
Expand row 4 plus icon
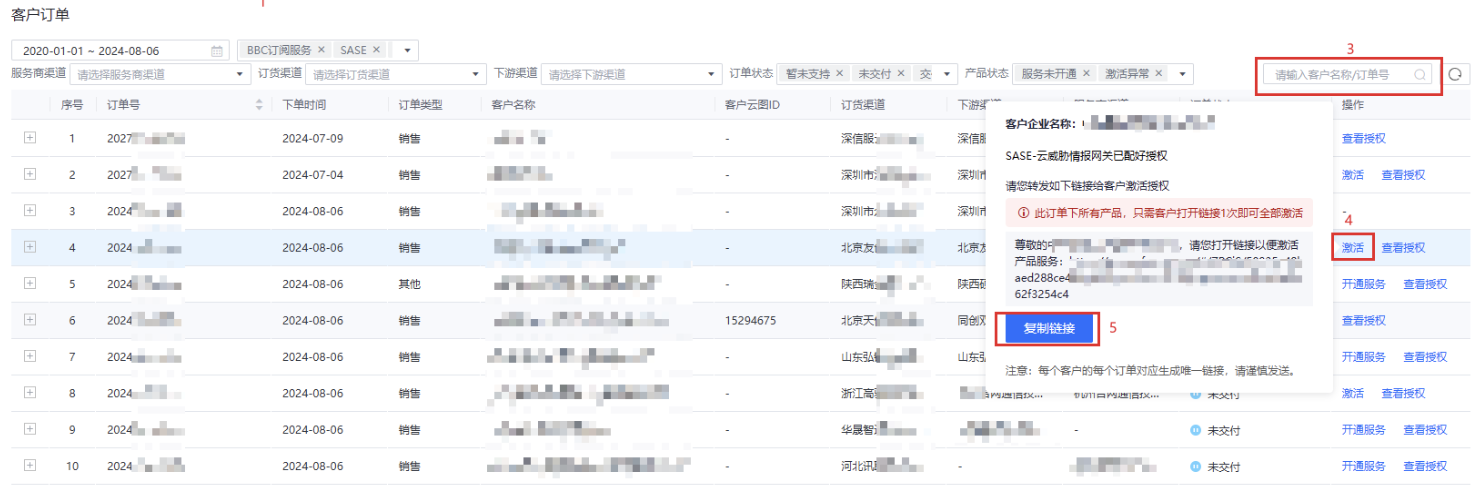pyautogui.click(x=30, y=246)
